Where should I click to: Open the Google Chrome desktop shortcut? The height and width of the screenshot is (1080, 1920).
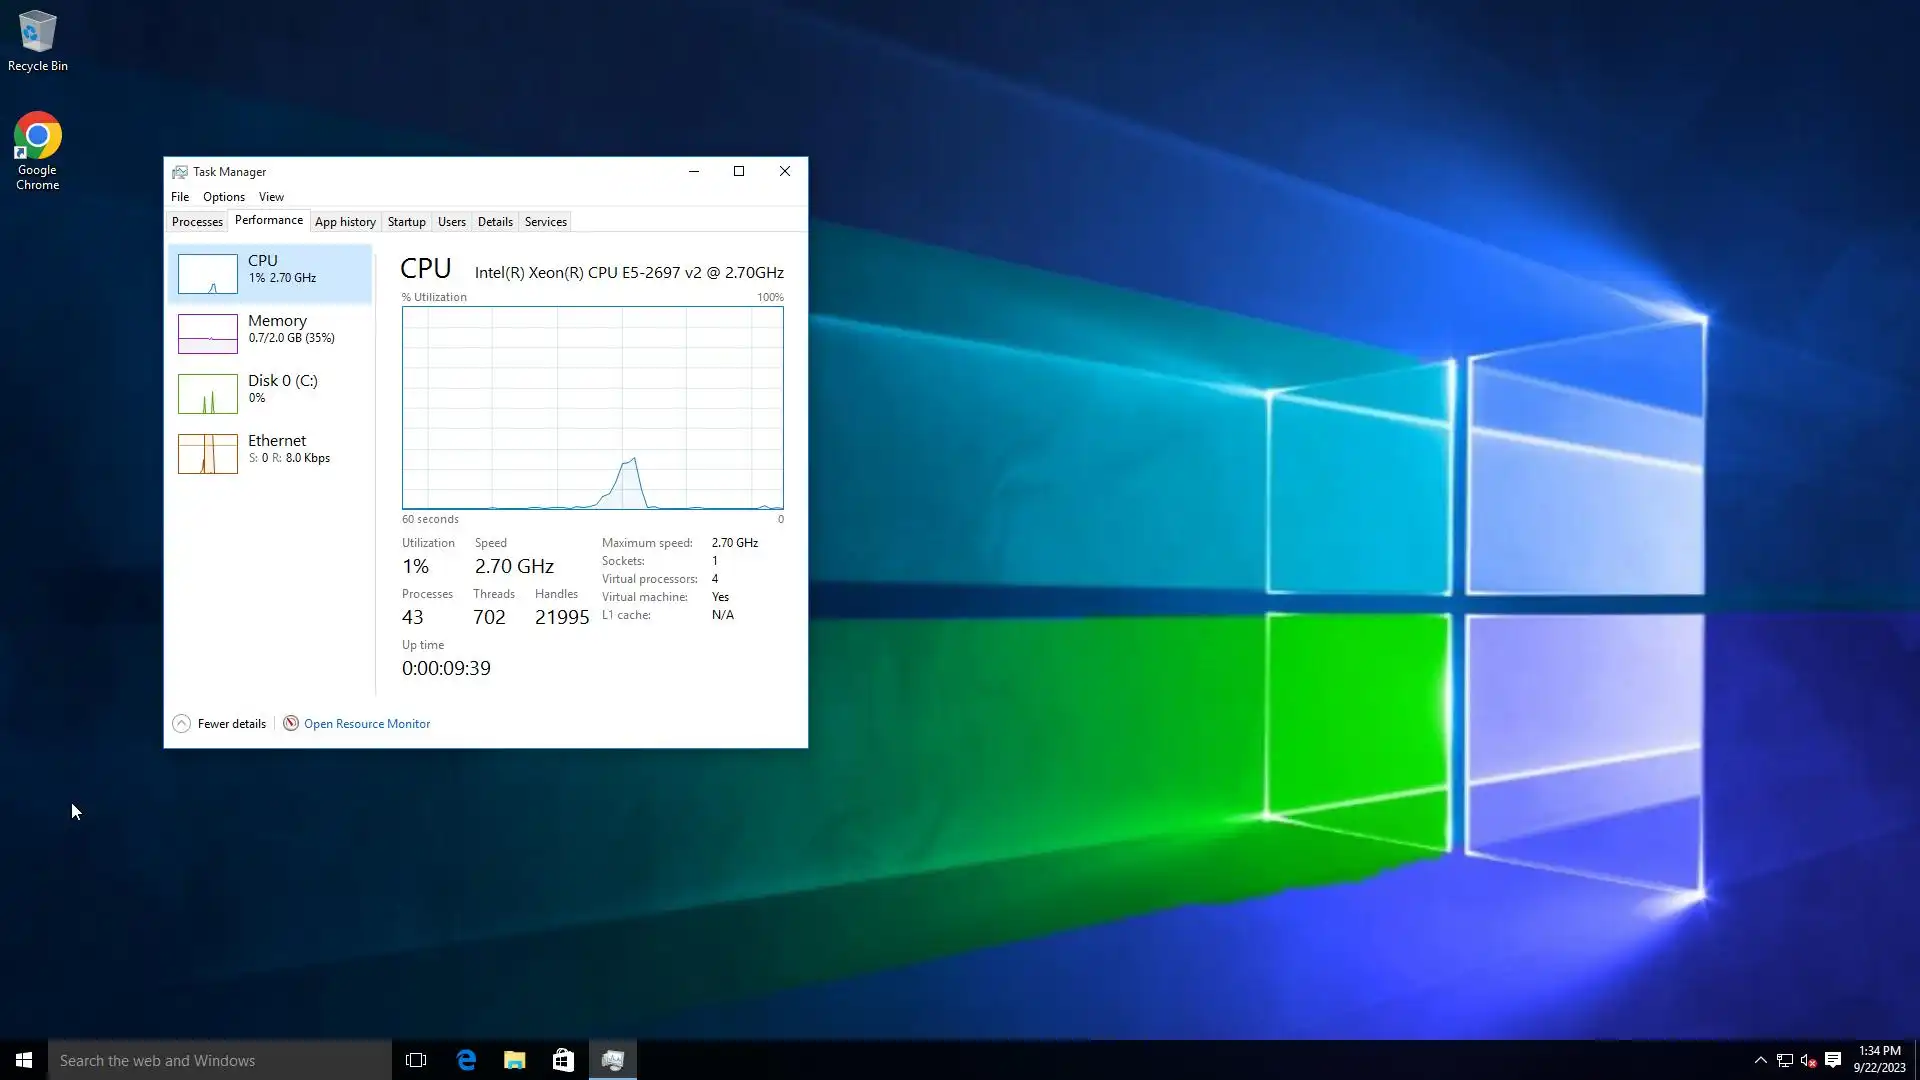tap(37, 148)
